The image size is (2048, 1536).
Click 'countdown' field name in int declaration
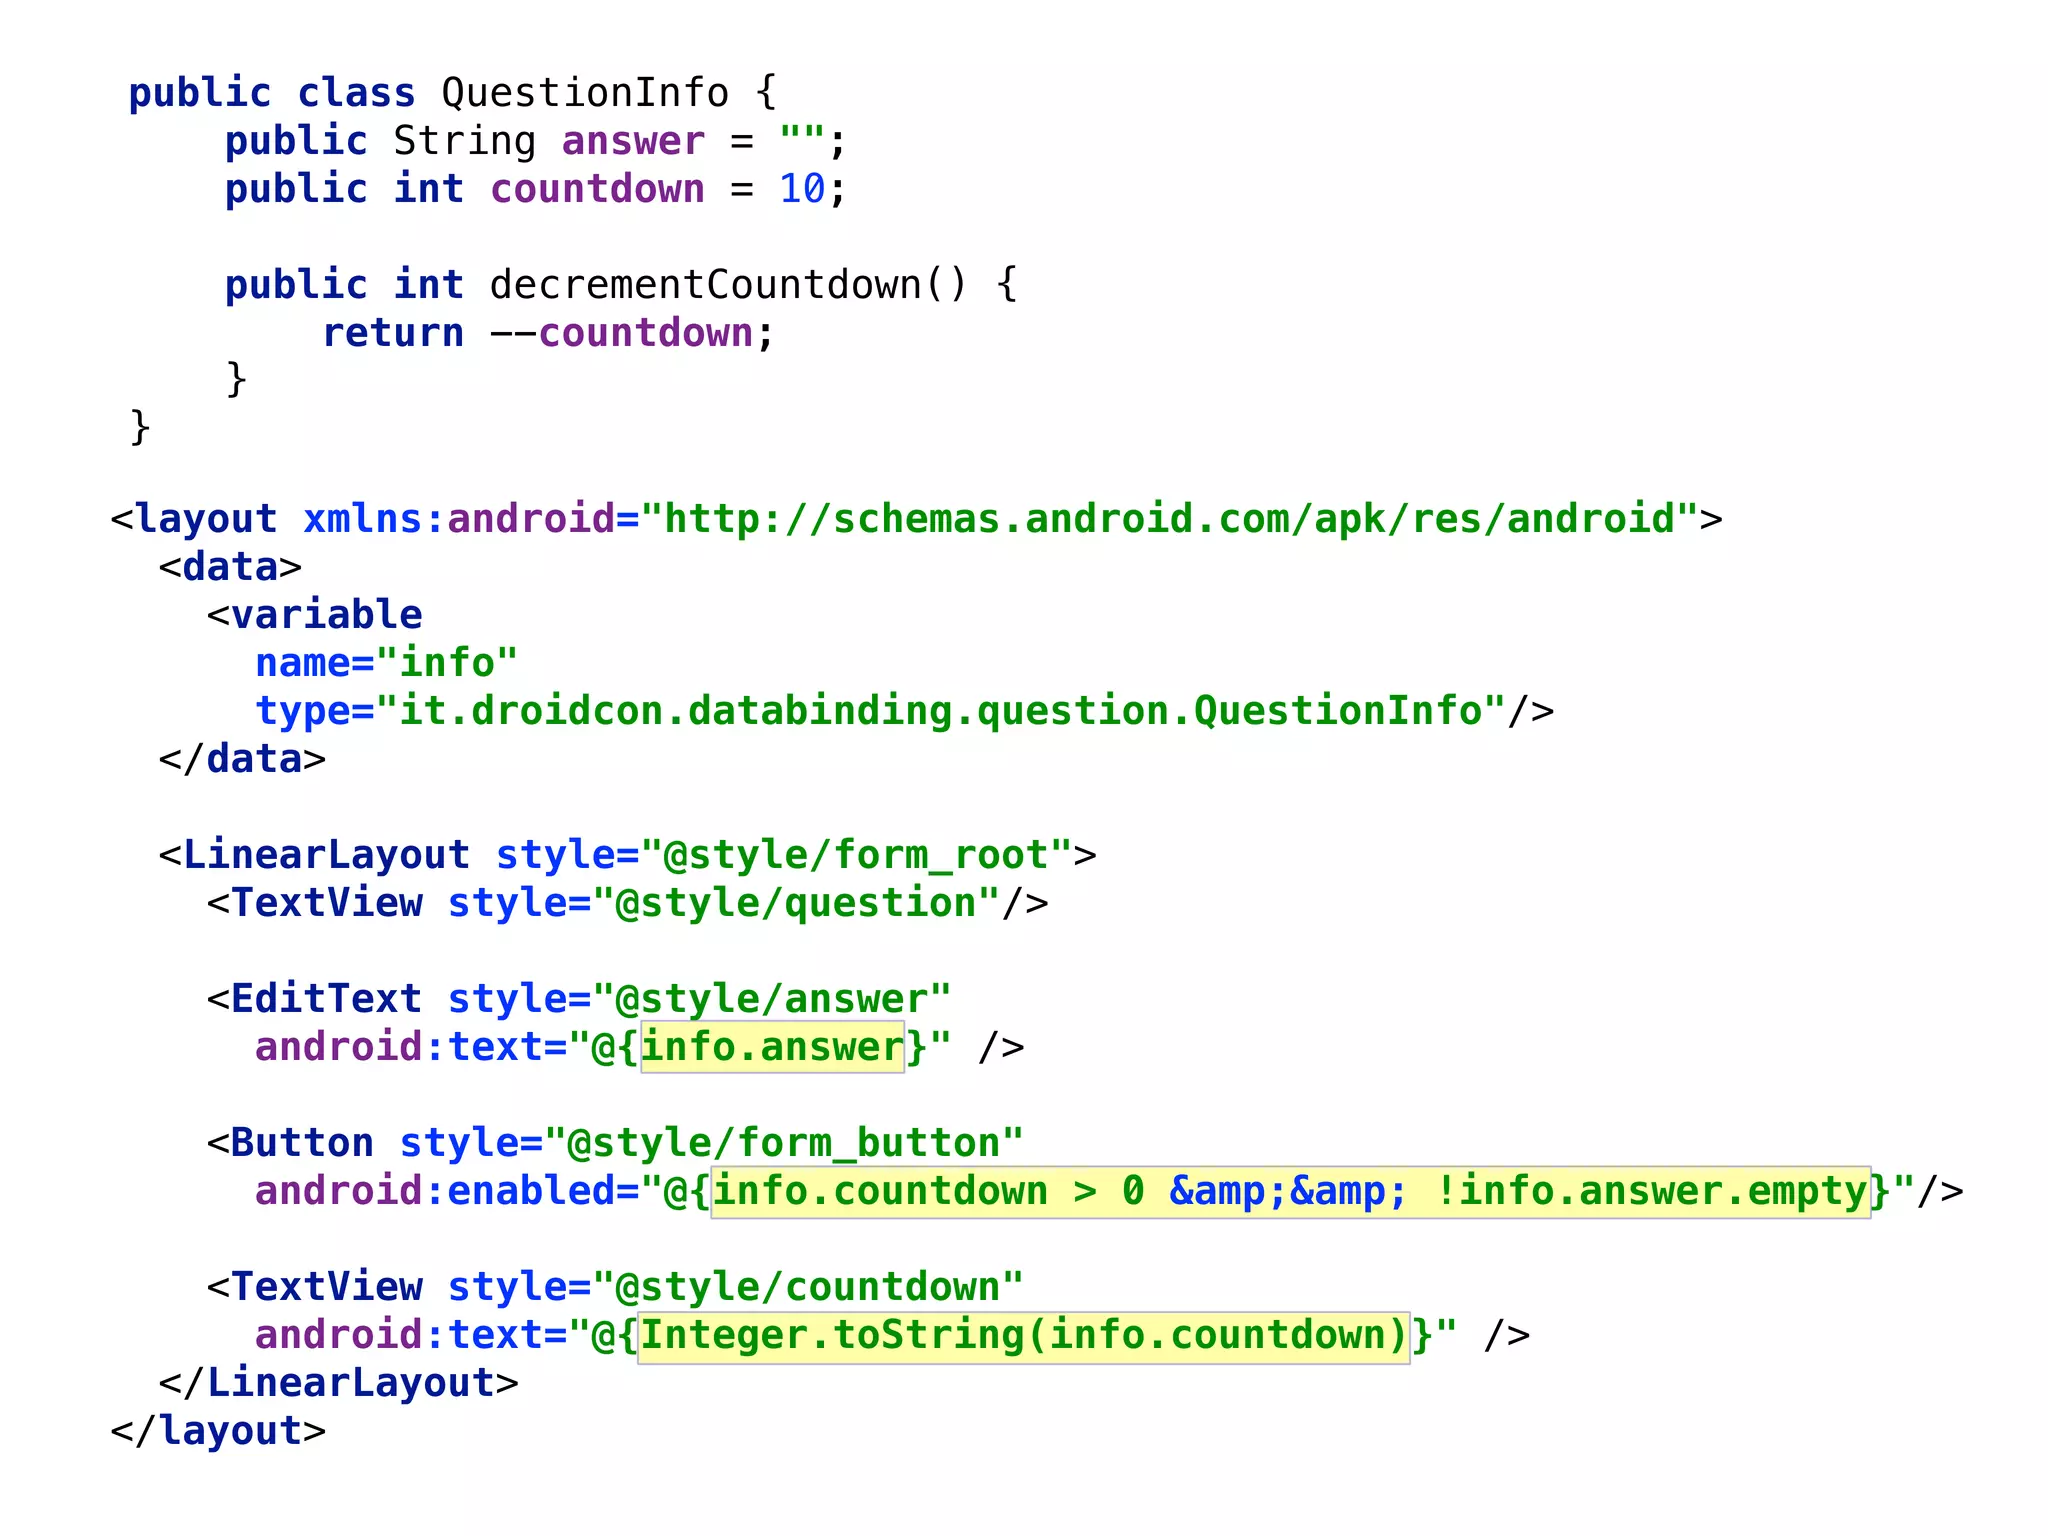(x=597, y=189)
